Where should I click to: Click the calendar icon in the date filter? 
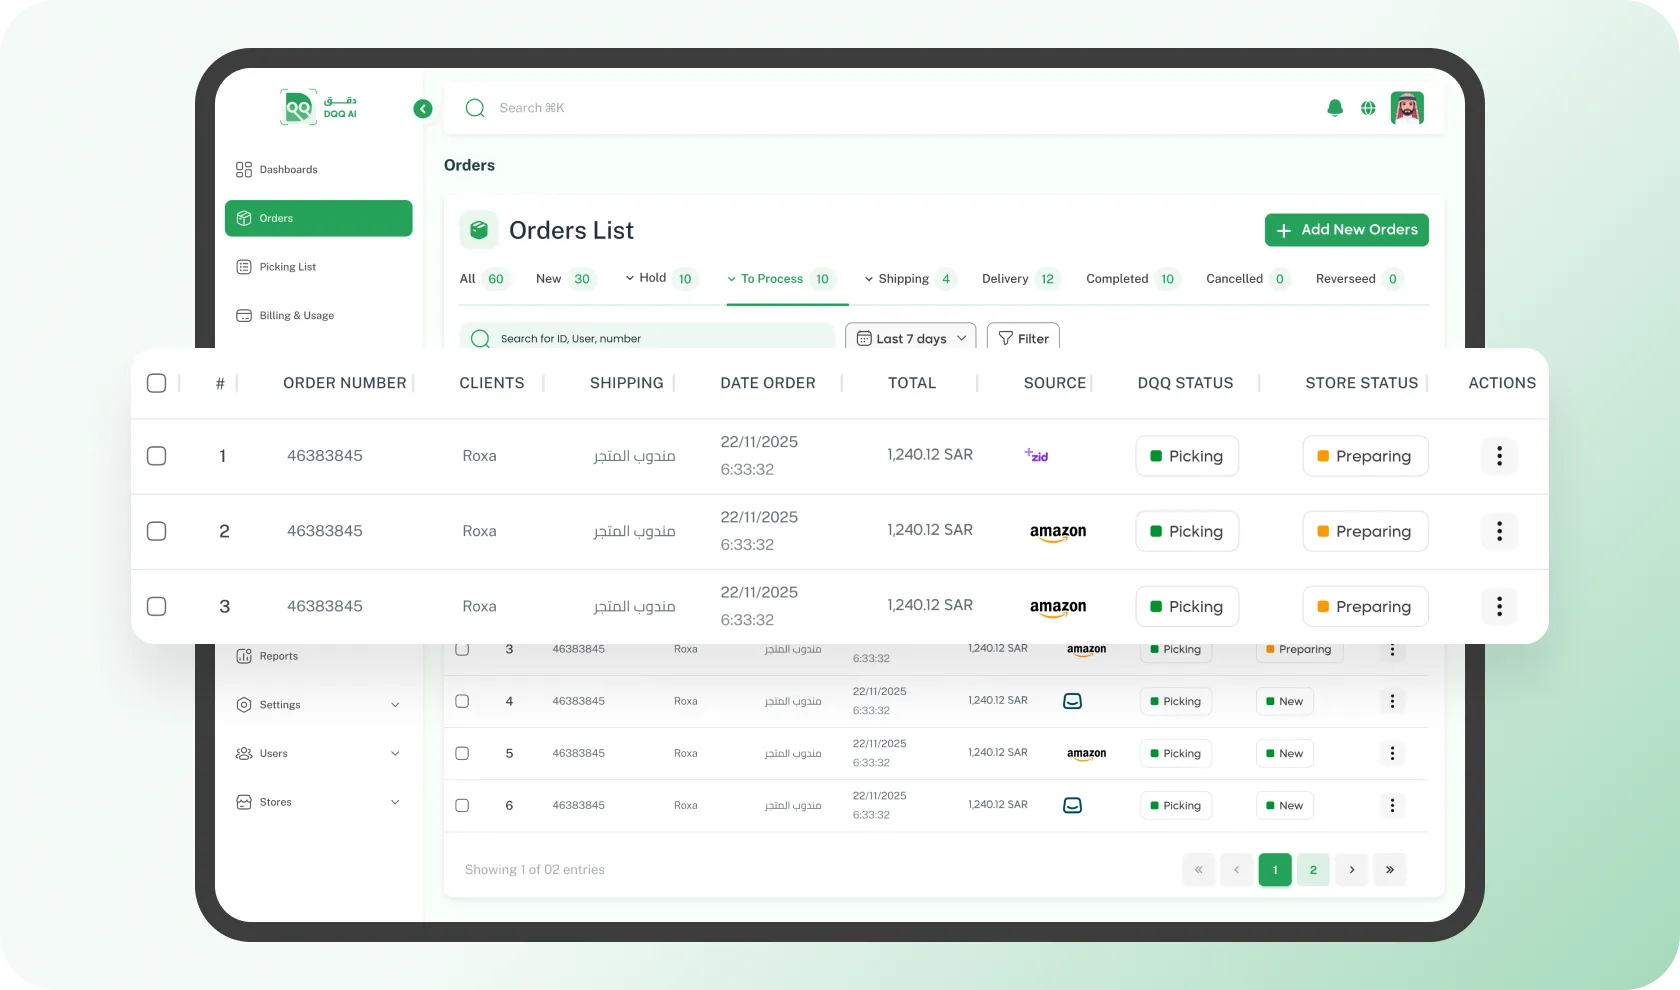(x=864, y=338)
